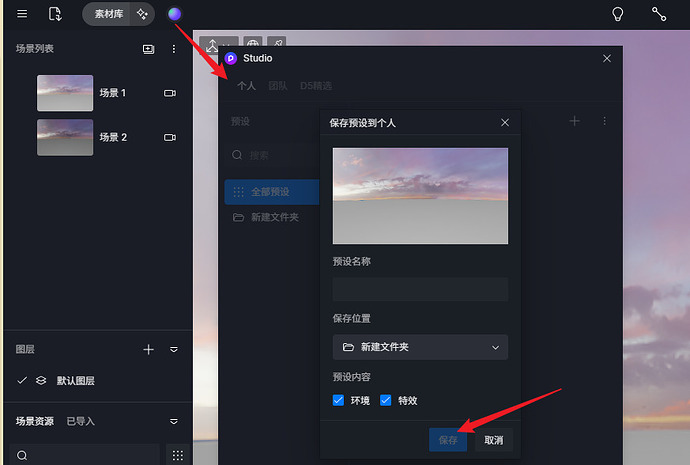Click the preset preview image in dialog
This screenshot has height=465, width=690.
click(420, 196)
